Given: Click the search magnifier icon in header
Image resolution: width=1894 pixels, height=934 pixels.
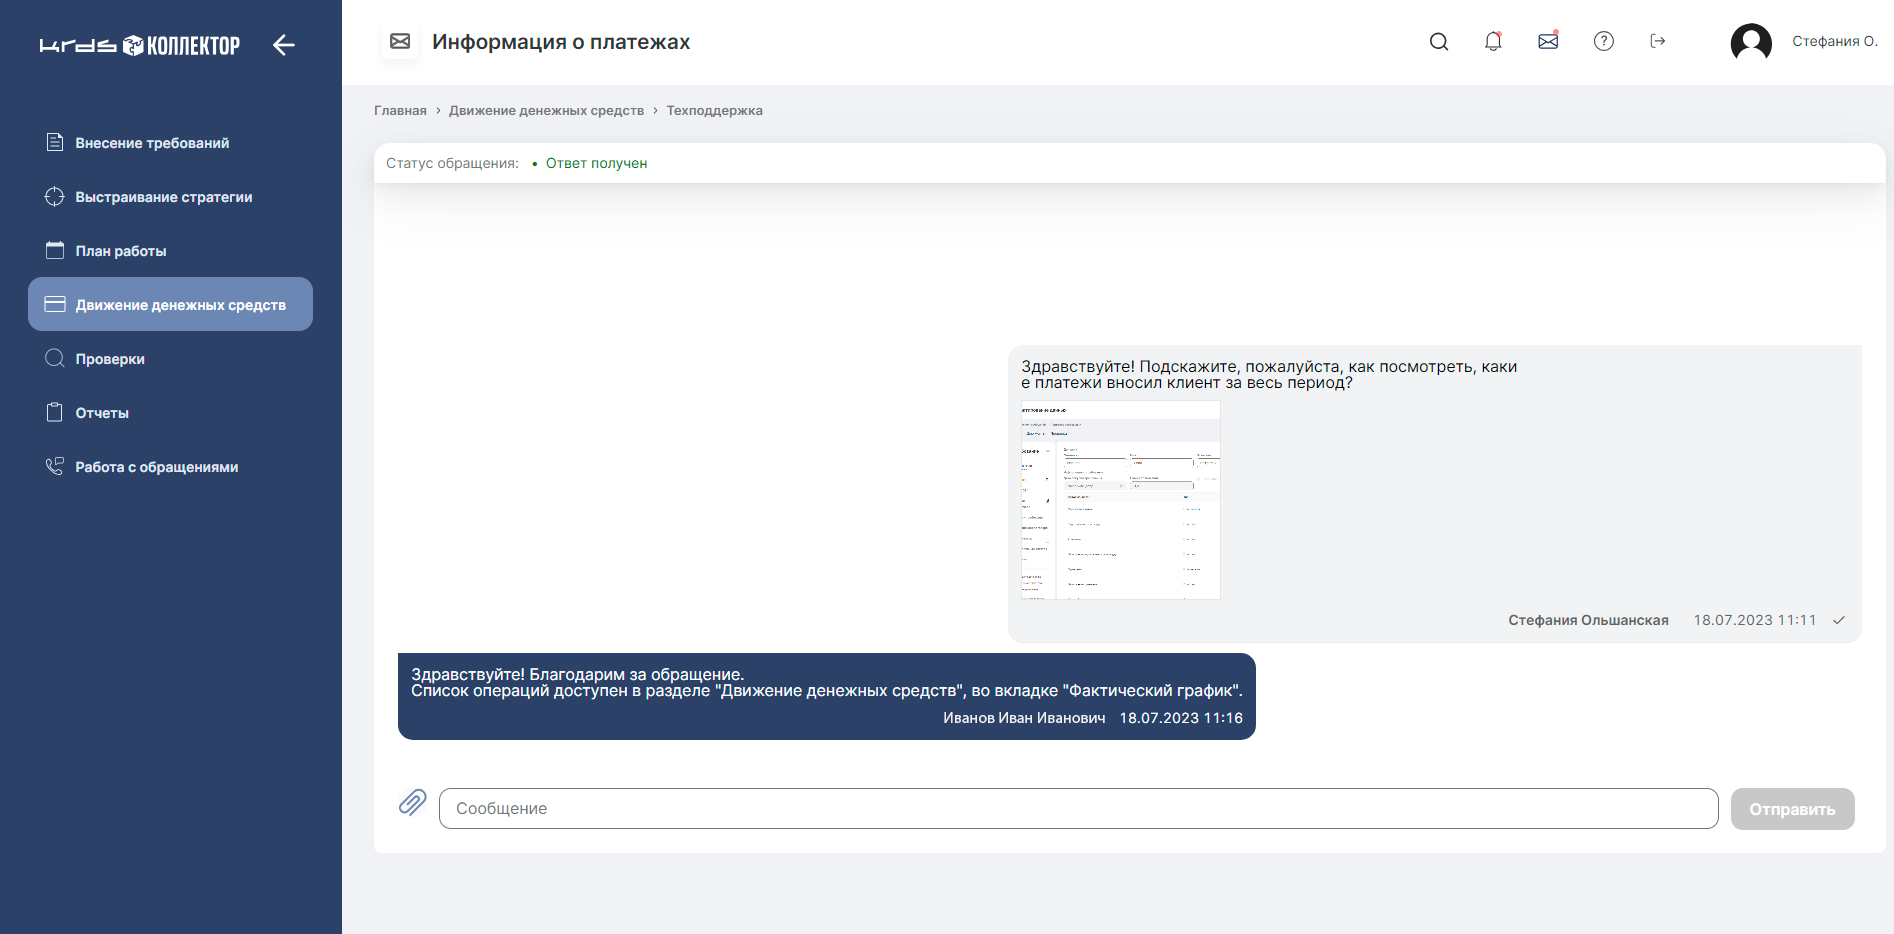Looking at the screenshot, I should pos(1438,42).
